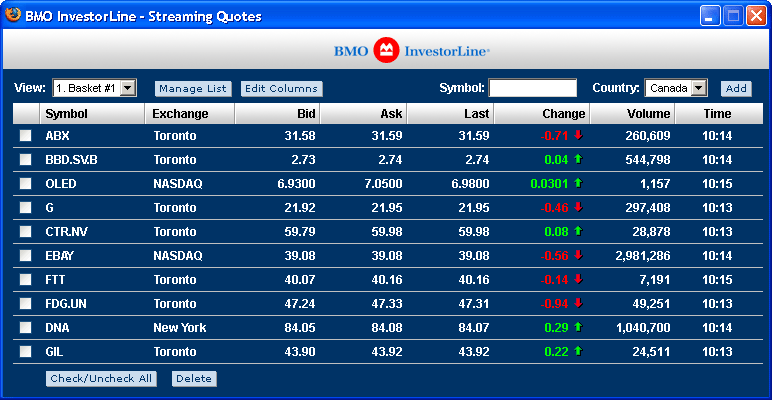
Task: Tick the EBAY row checkbox
Action: point(26,256)
